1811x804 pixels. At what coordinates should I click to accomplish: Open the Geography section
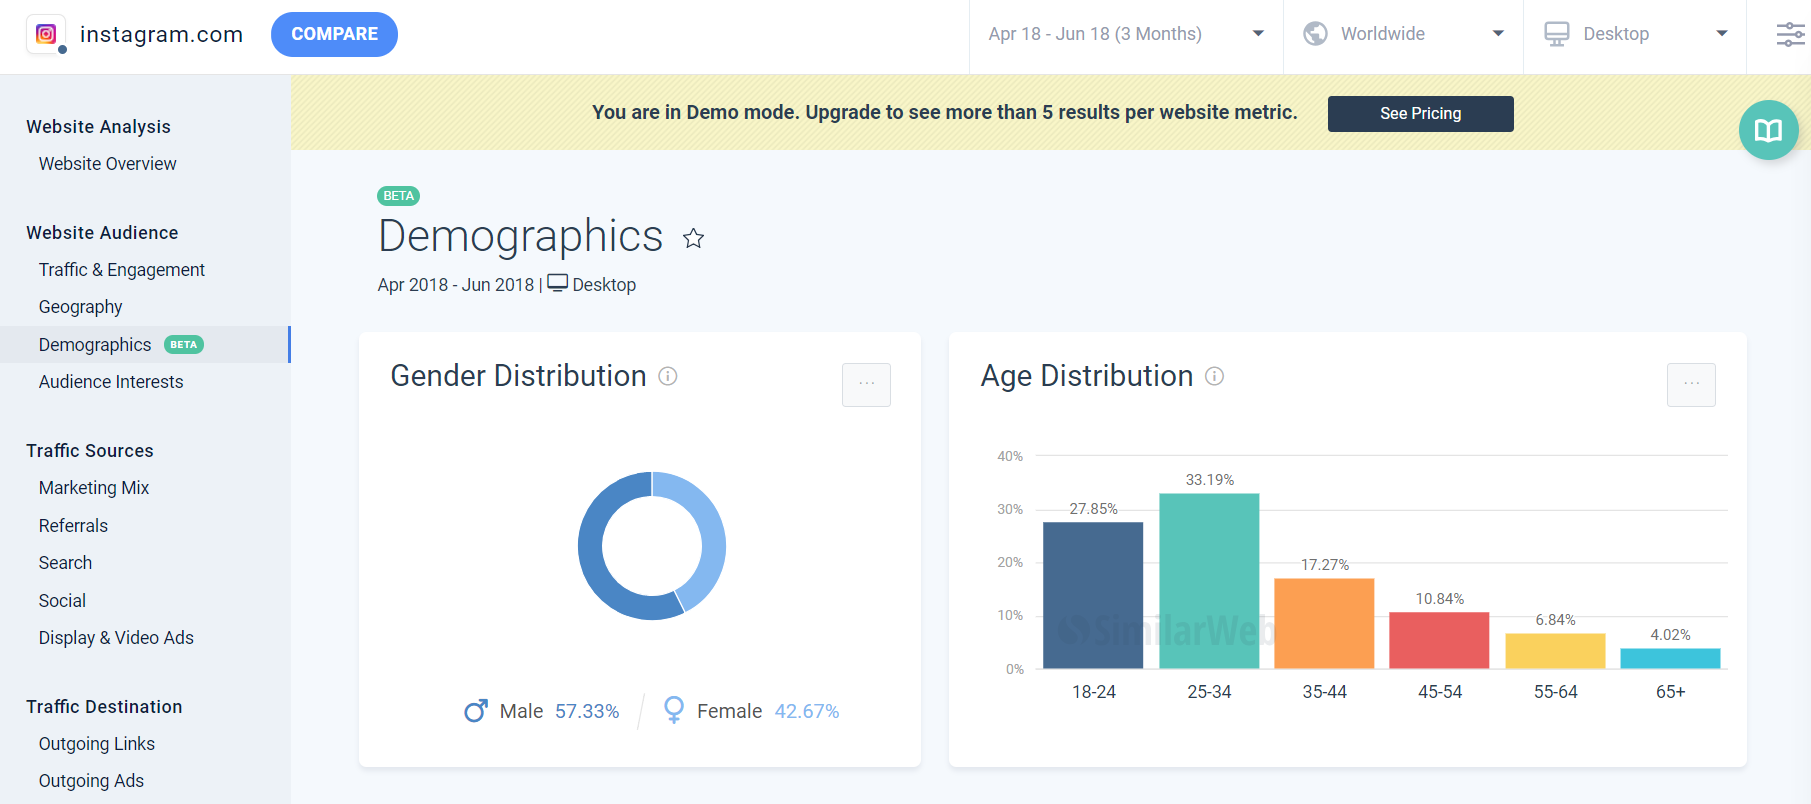click(81, 307)
